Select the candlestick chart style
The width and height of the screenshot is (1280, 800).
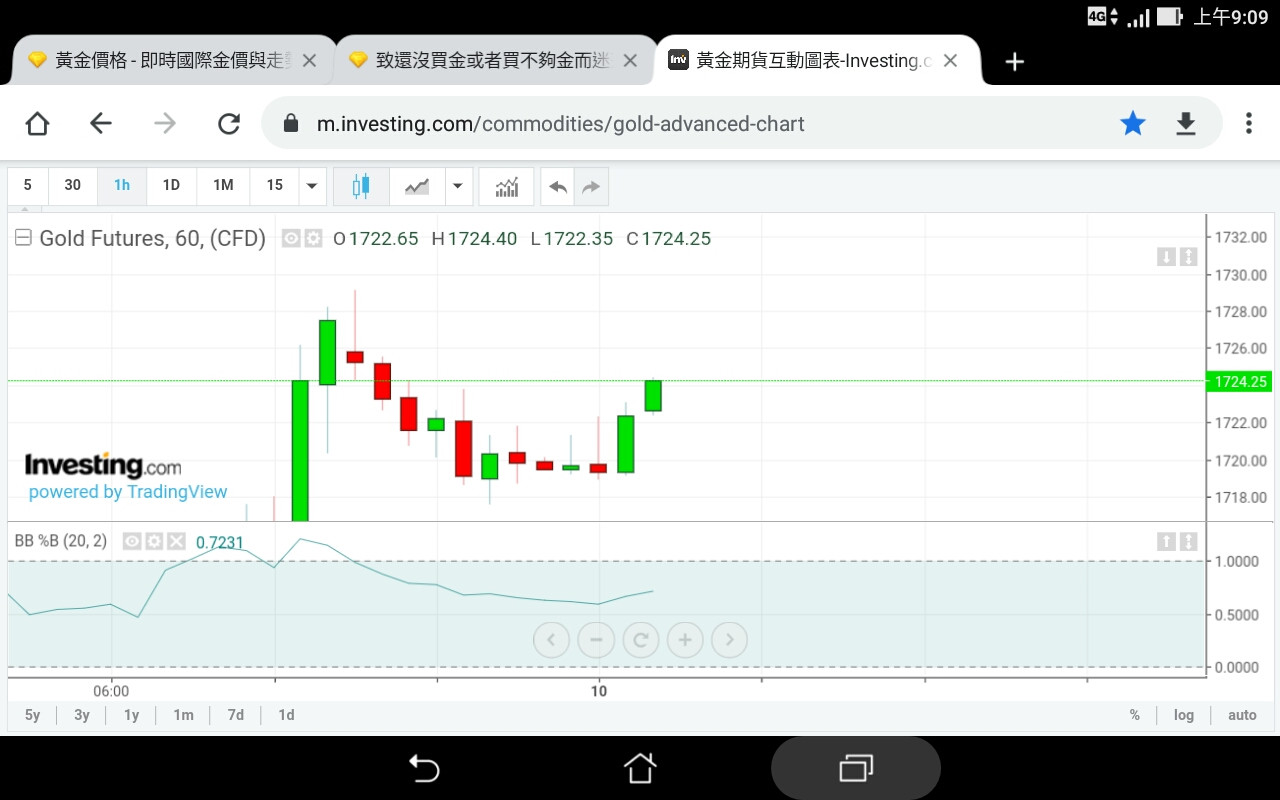pos(361,185)
